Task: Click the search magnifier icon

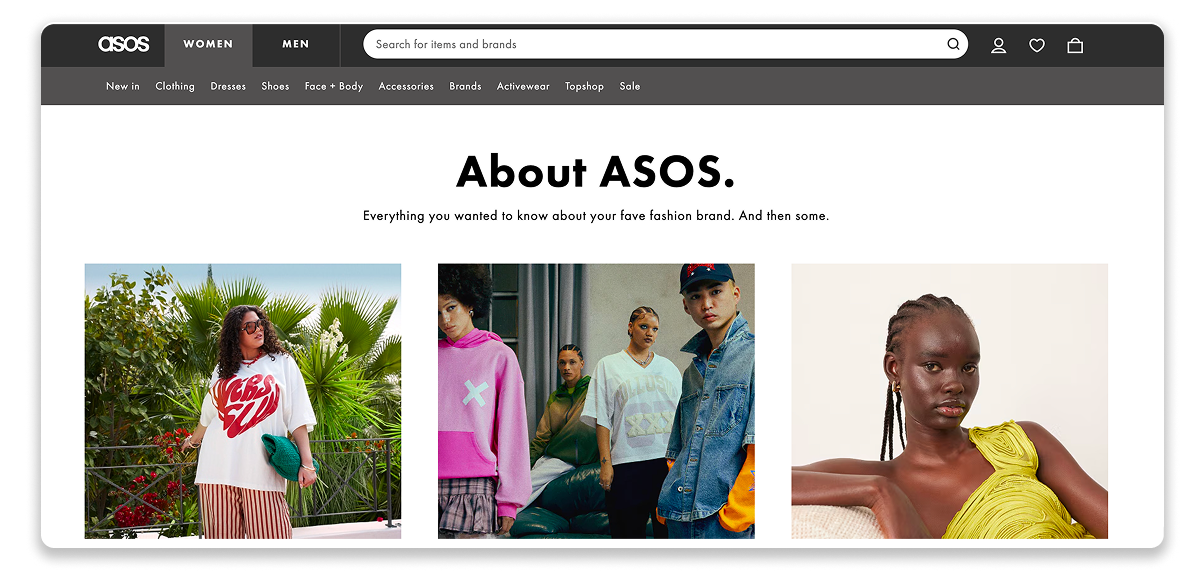Action: pos(953,44)
